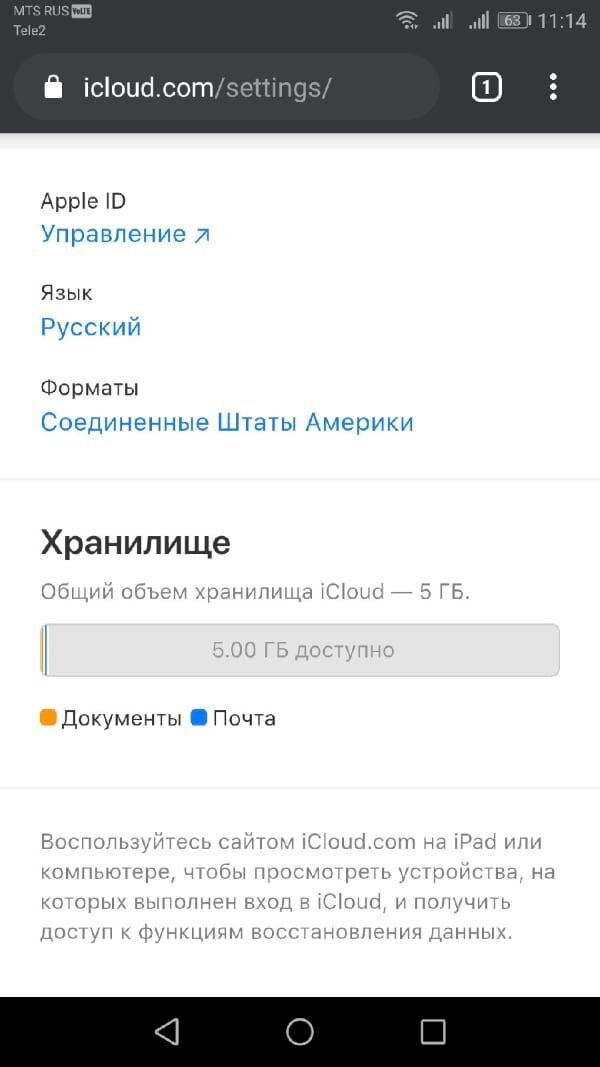Open the Форматы setting for region selection
The image size is (600, 1067).
tap(226, 421)
